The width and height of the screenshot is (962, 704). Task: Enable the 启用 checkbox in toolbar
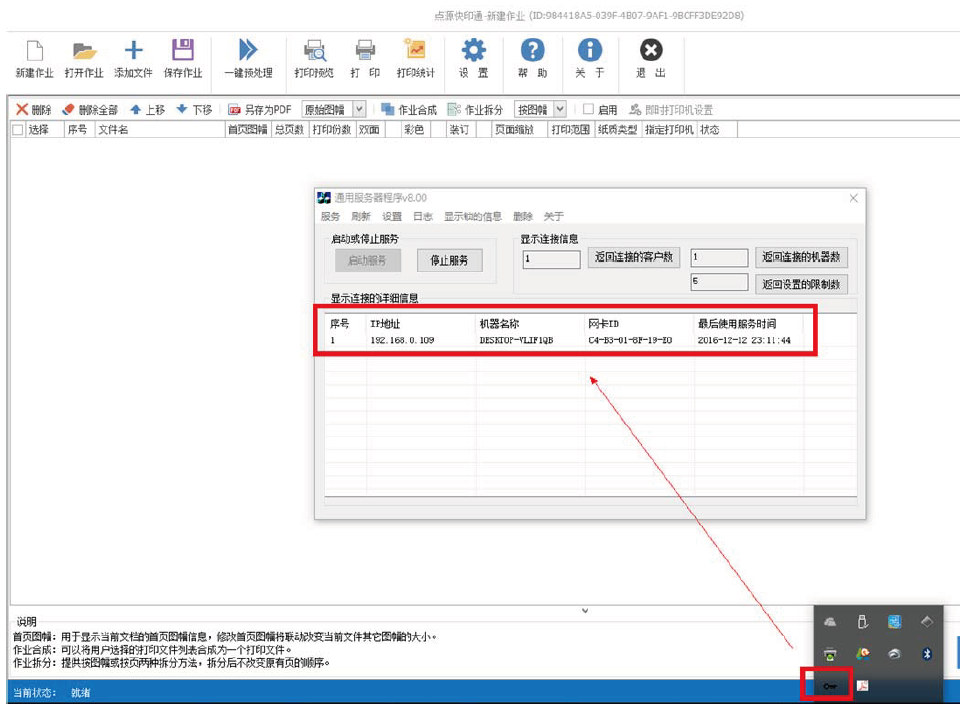[x=588, y=110]
